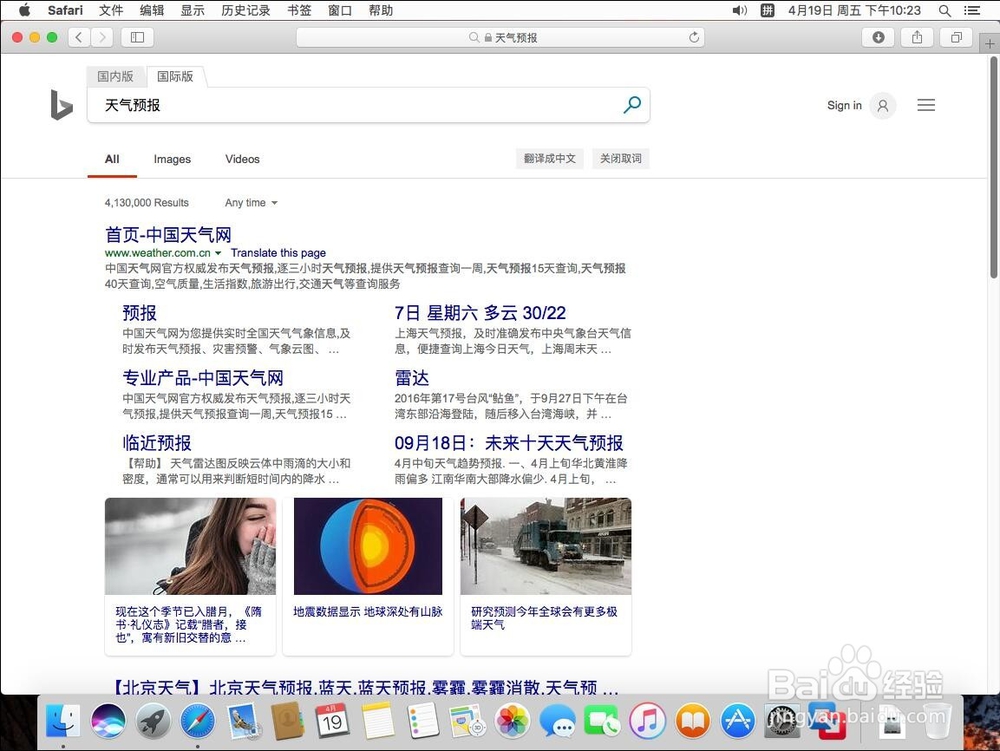The height and width of the screenshot is (751, 1000).
Task: Open Messages from the Dock
Action: click(x=557, y=721)
